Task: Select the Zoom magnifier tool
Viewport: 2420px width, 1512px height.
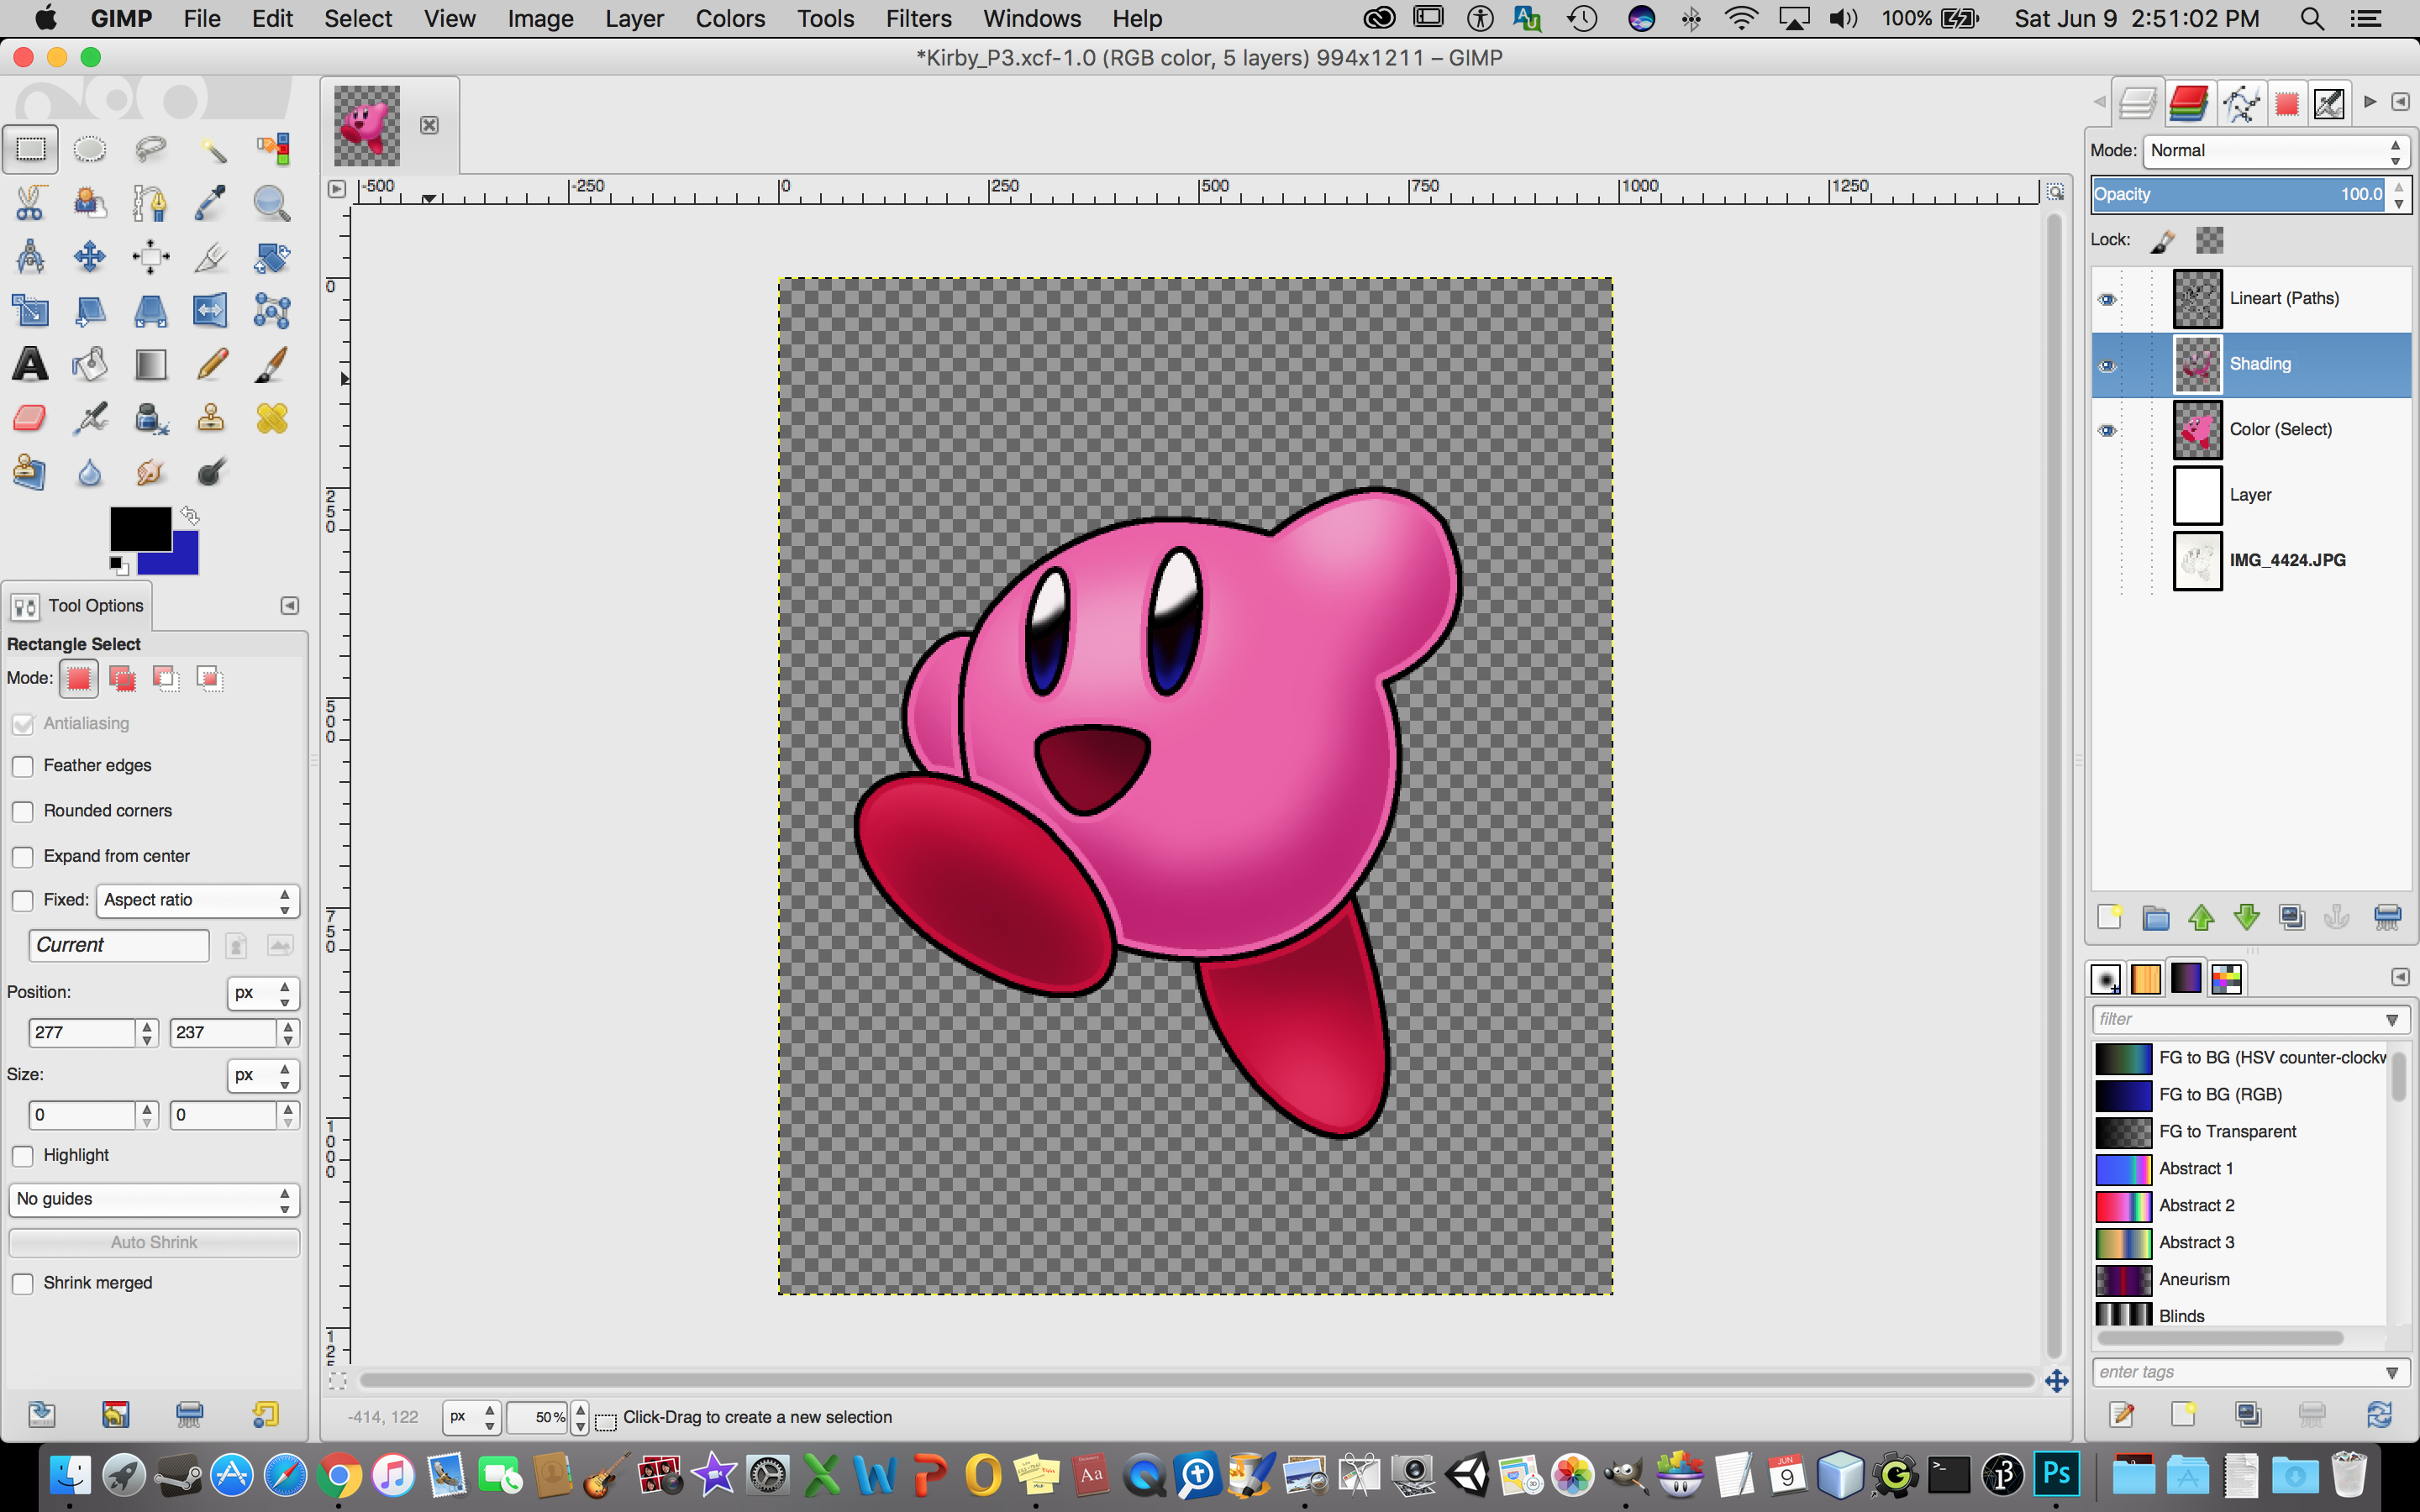Action: click(x=271, y=203)
